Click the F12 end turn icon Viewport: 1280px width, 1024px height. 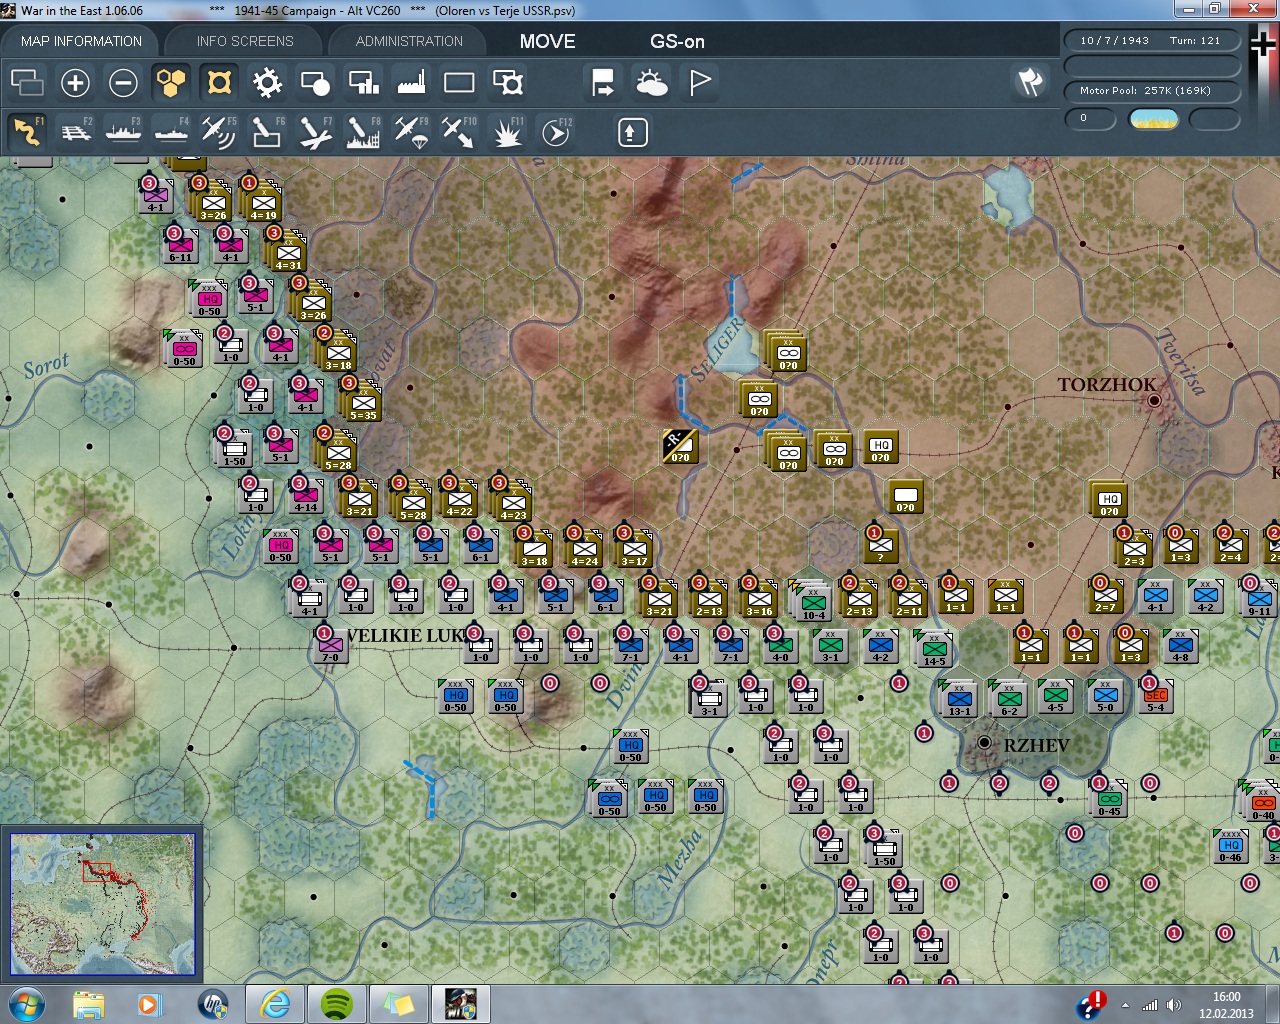556,132
